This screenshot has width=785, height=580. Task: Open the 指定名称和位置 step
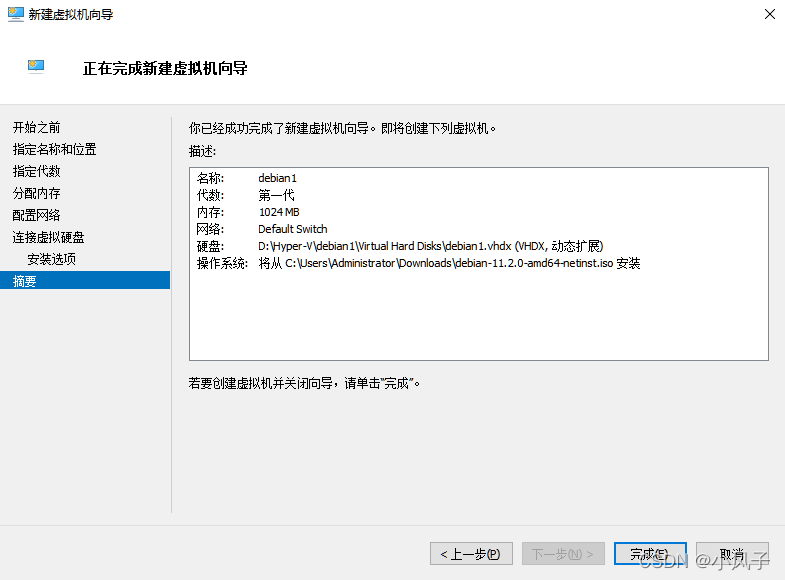coord(54,150)
